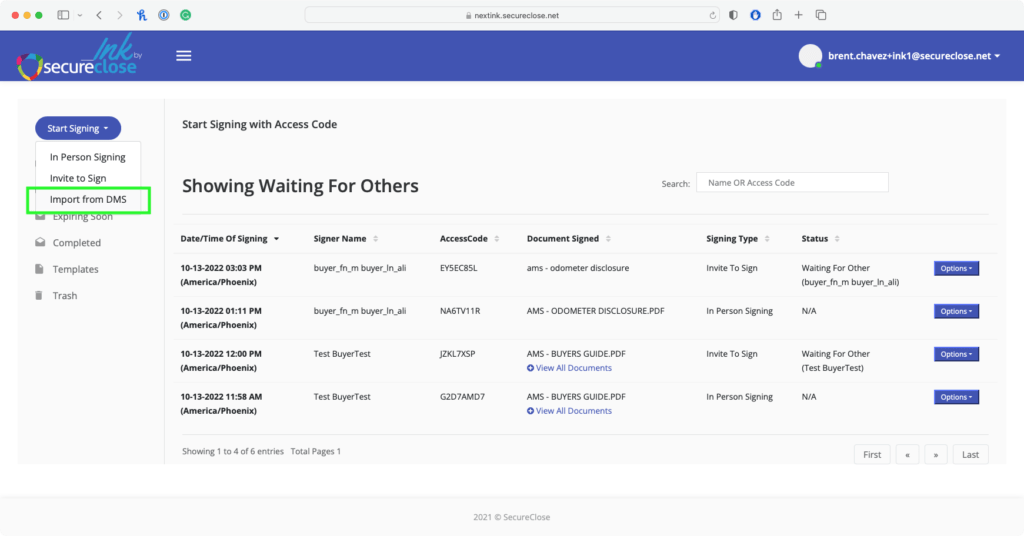Open Safari's share icon
The image size is (1024, 536).
(x=776, y=15)
